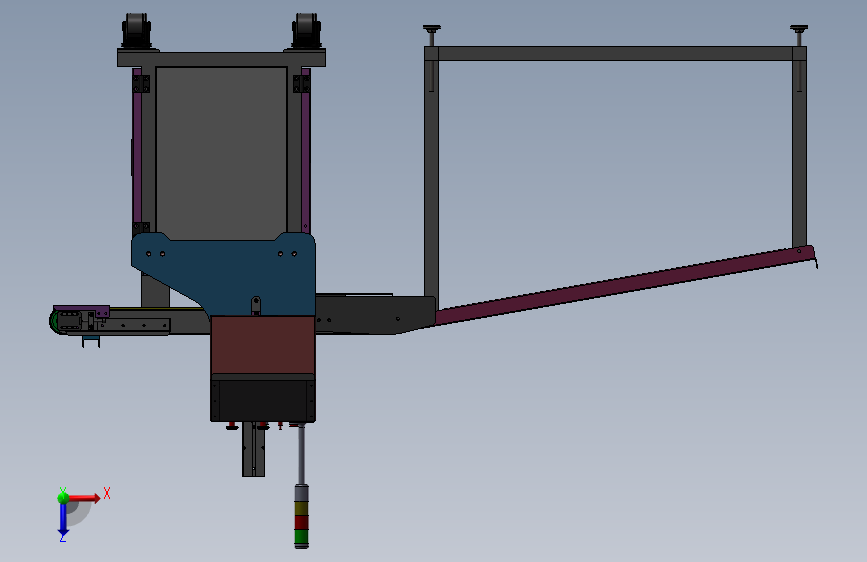Select the gray pole of the signal tower
The image size is (867, 562).
tap(301, 455)
